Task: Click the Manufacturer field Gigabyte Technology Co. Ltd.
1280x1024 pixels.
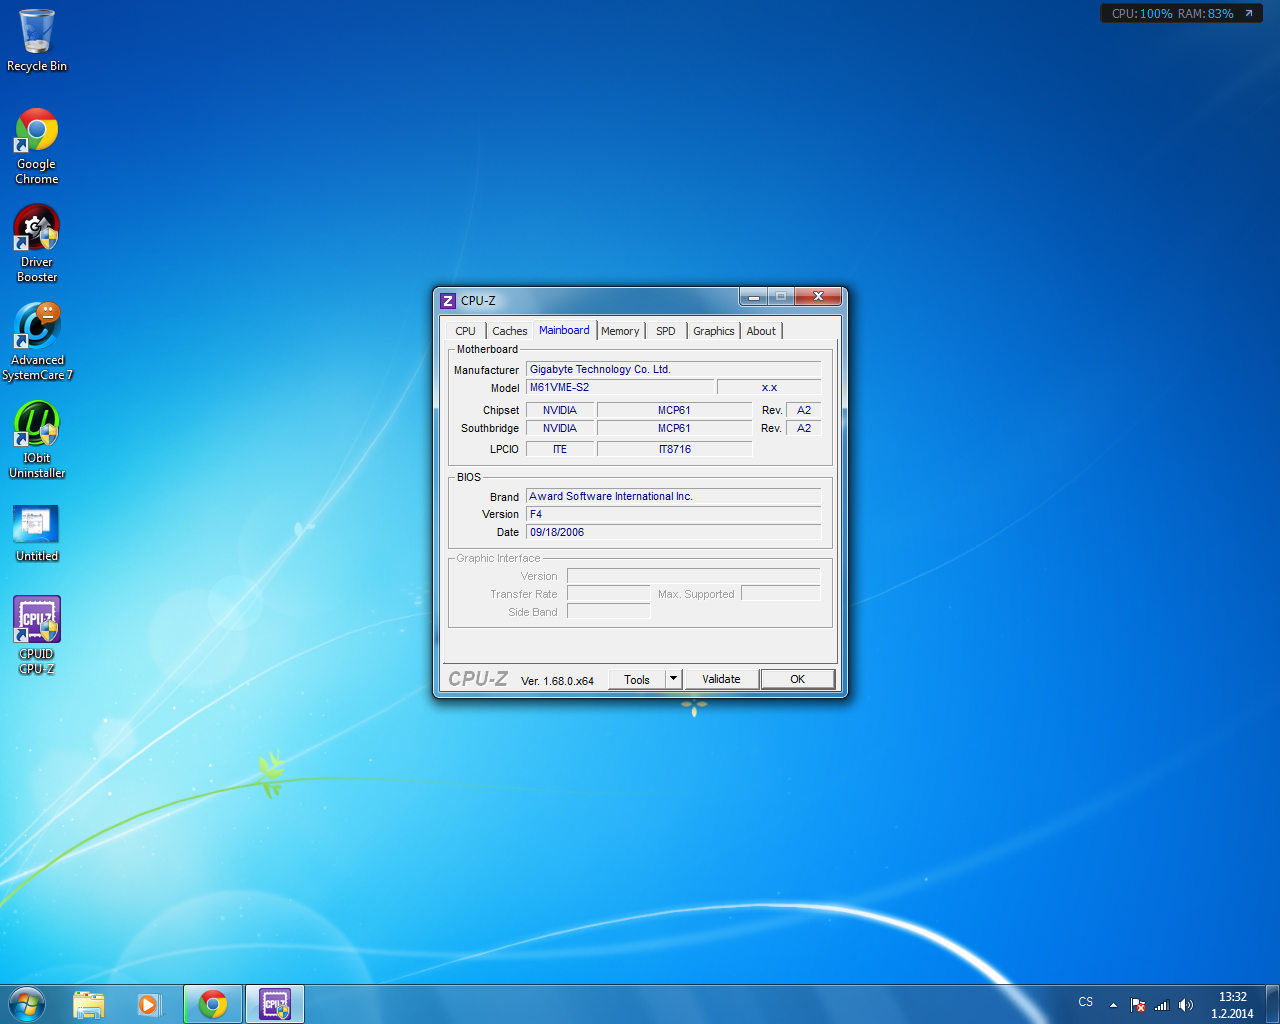Action: [673, 369]
